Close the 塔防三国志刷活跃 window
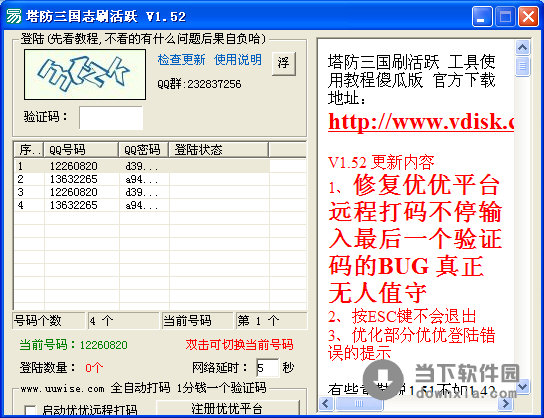The image size is (544, 418). tap(528, 16)
